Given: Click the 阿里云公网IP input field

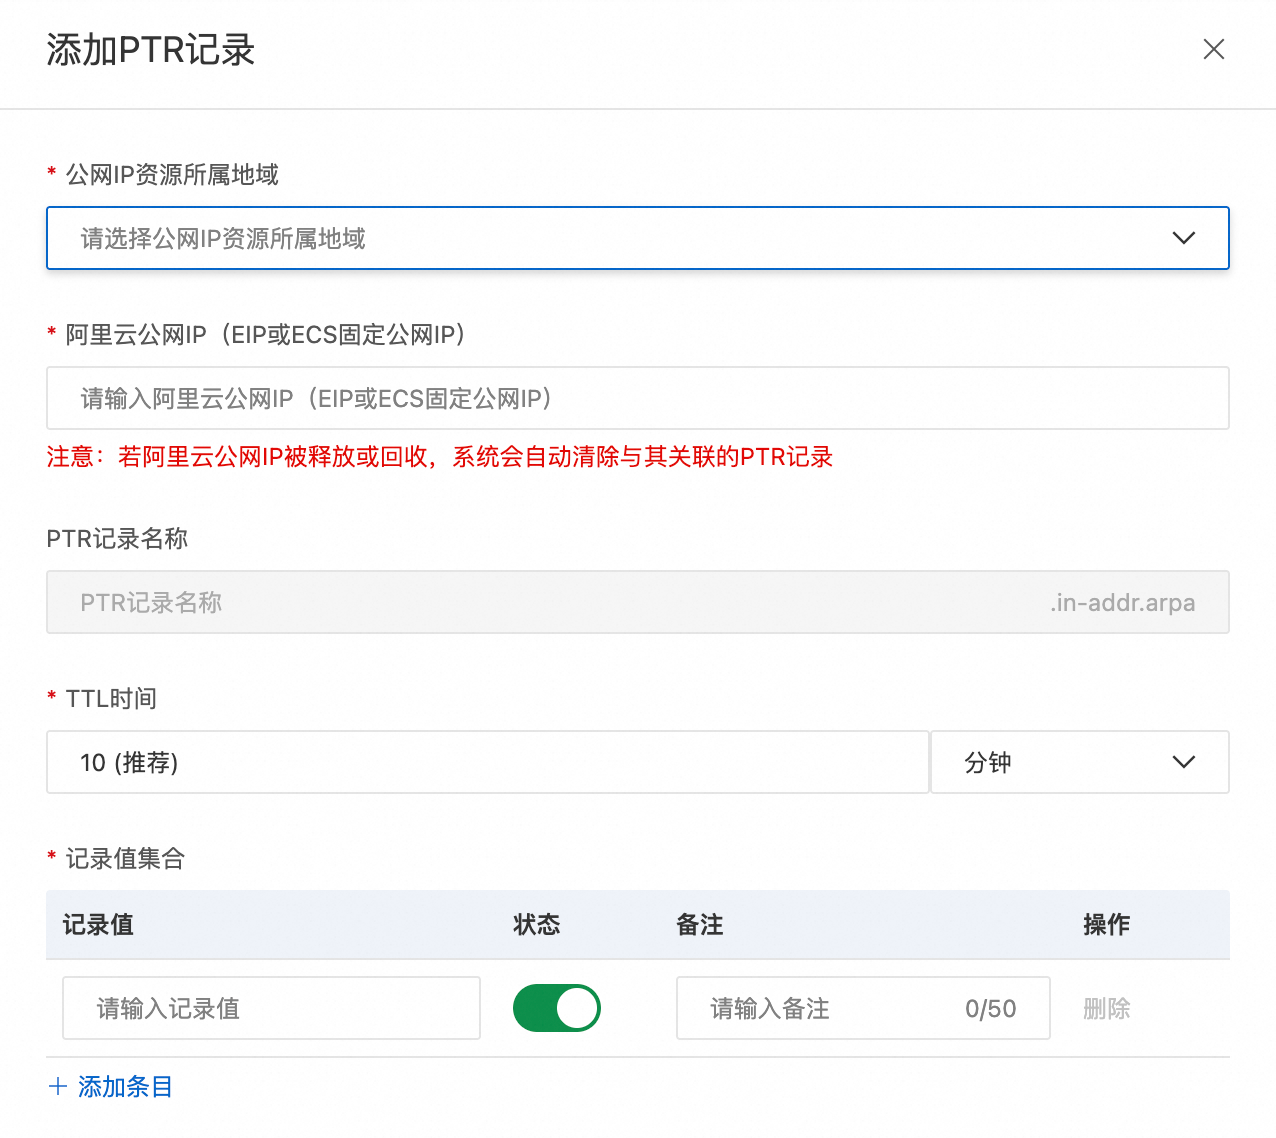Looking at the screenshot, I should [638, 398].
